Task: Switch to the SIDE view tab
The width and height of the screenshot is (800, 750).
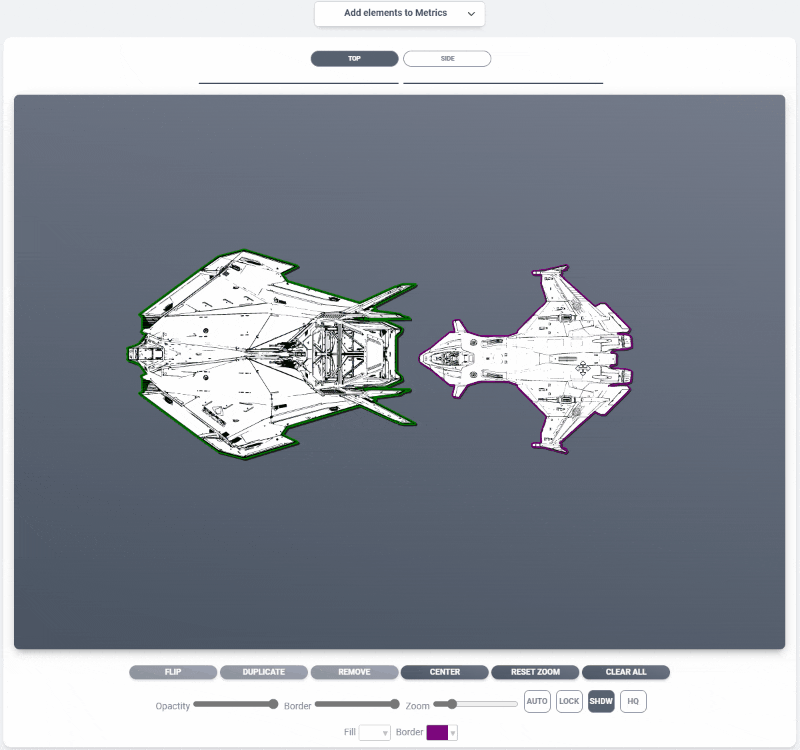Action: coord(447,59)
